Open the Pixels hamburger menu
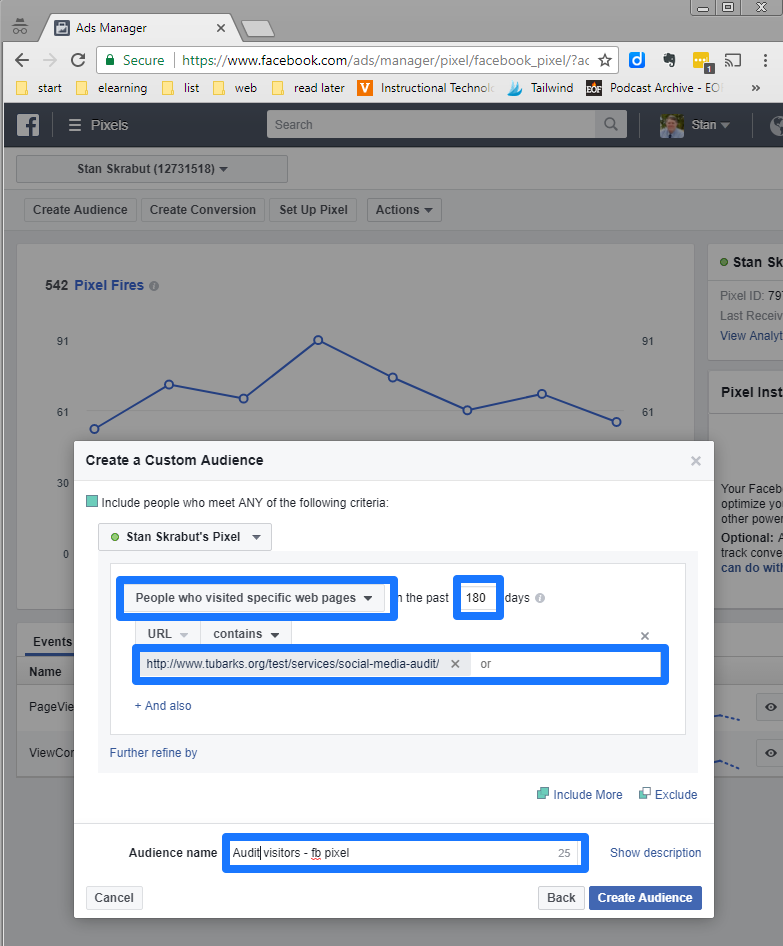Viewport: 783px width, 946px height. (75, 125)
